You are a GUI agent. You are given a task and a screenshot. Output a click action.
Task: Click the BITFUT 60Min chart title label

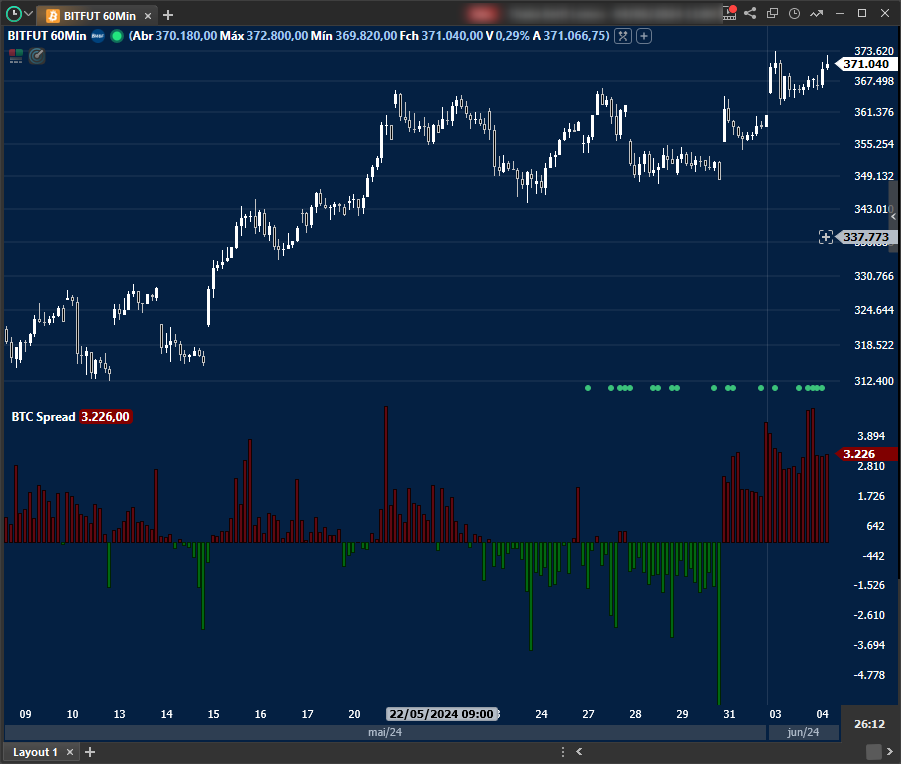point(47,36)
